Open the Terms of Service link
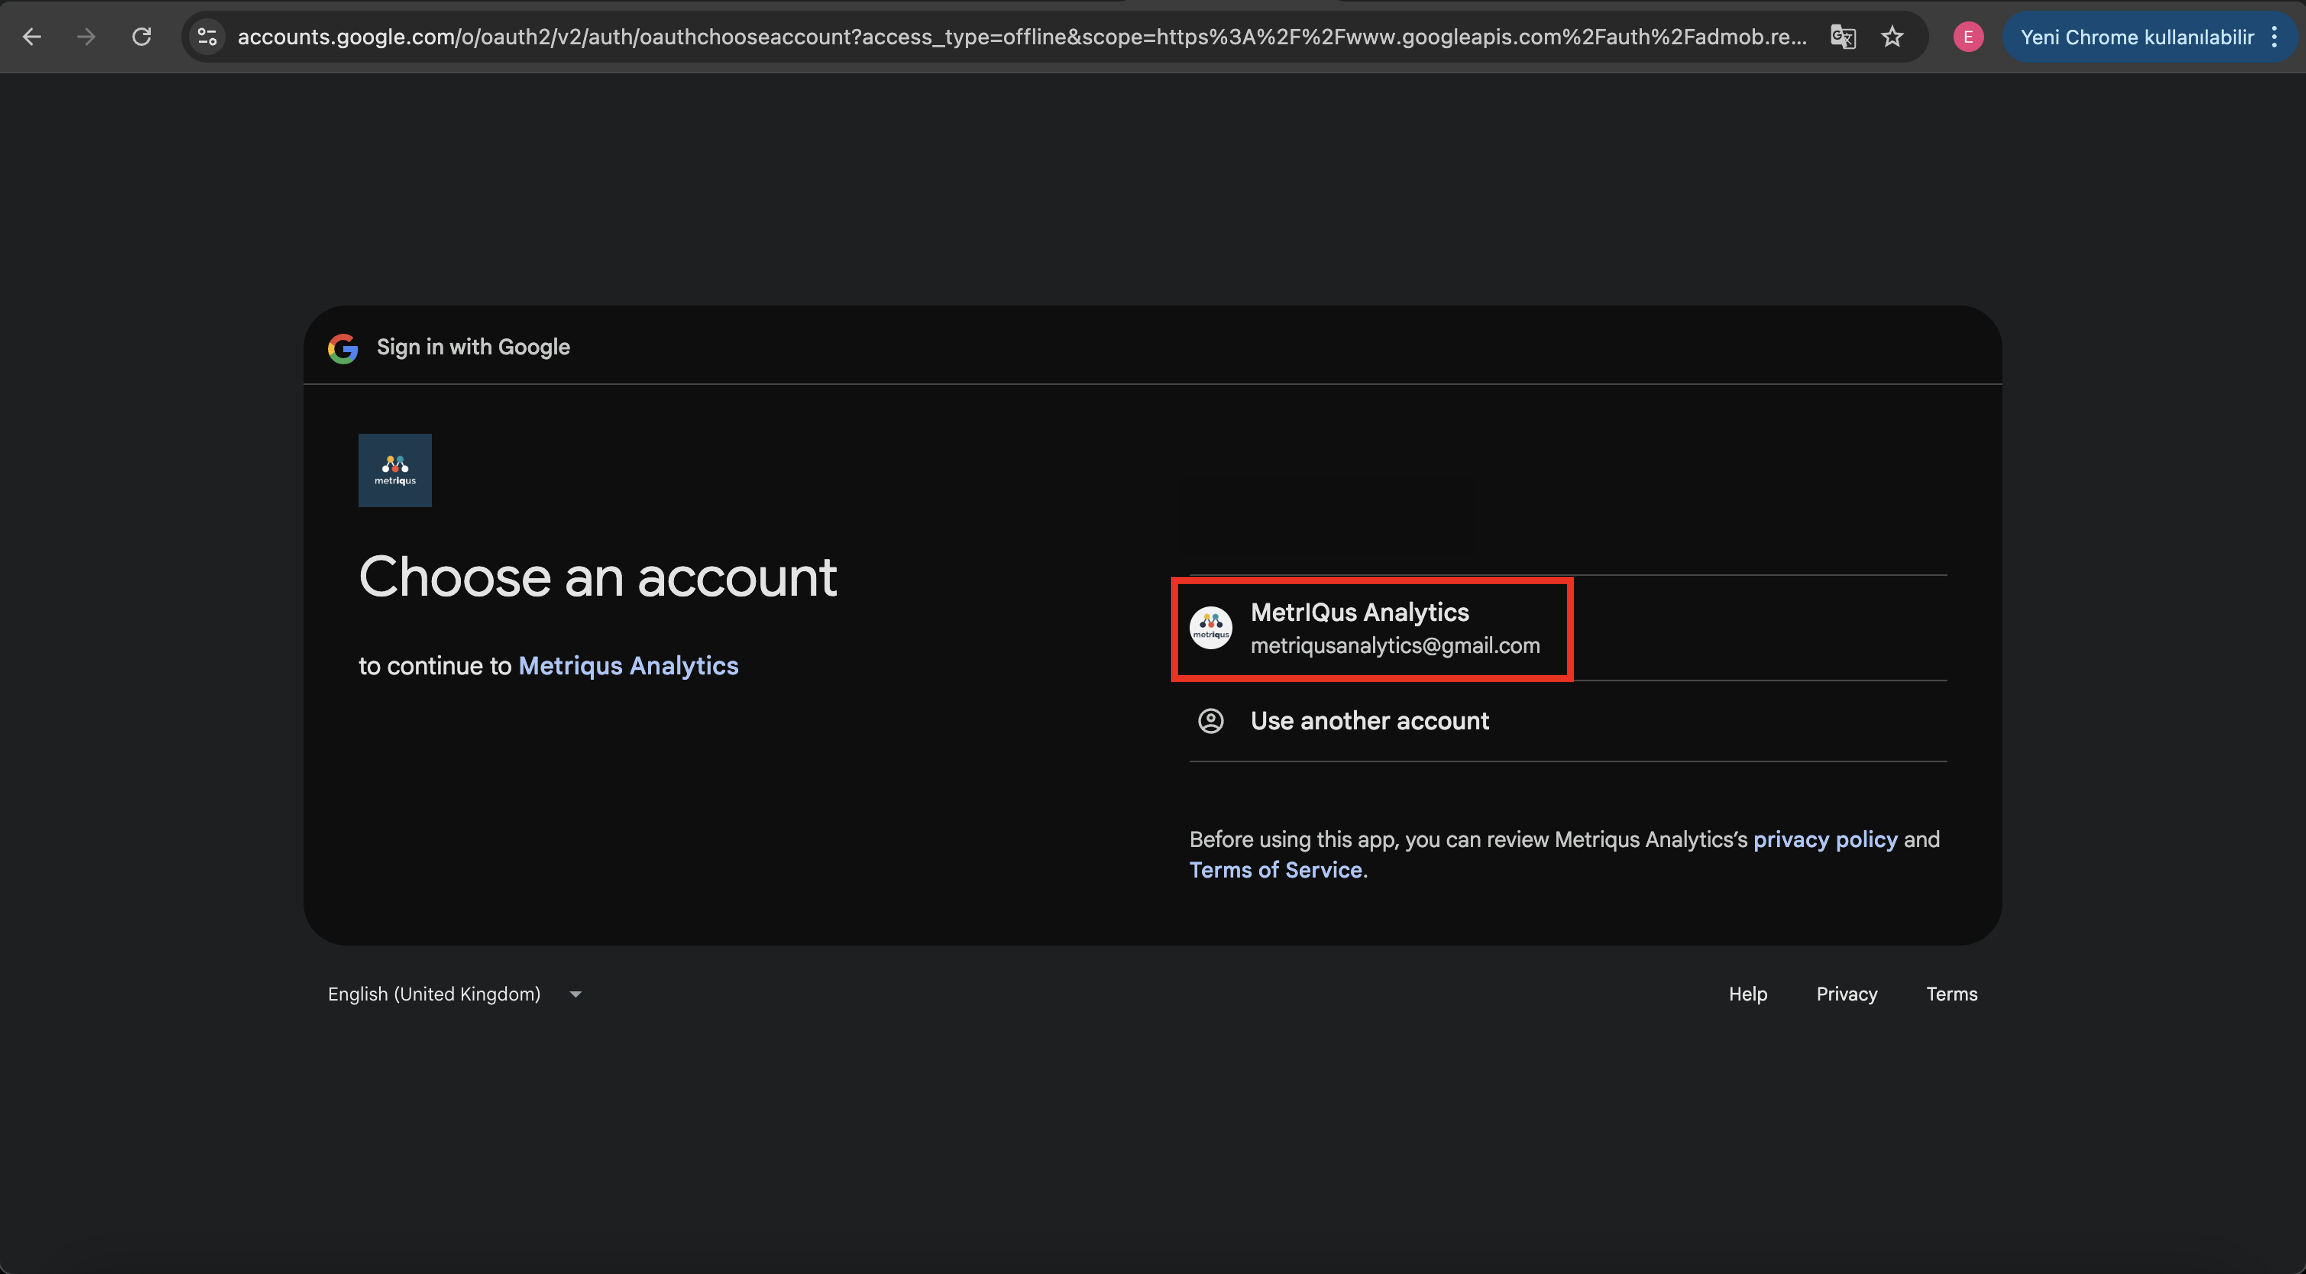The image size is (2306, 1274). point(1276,870)
